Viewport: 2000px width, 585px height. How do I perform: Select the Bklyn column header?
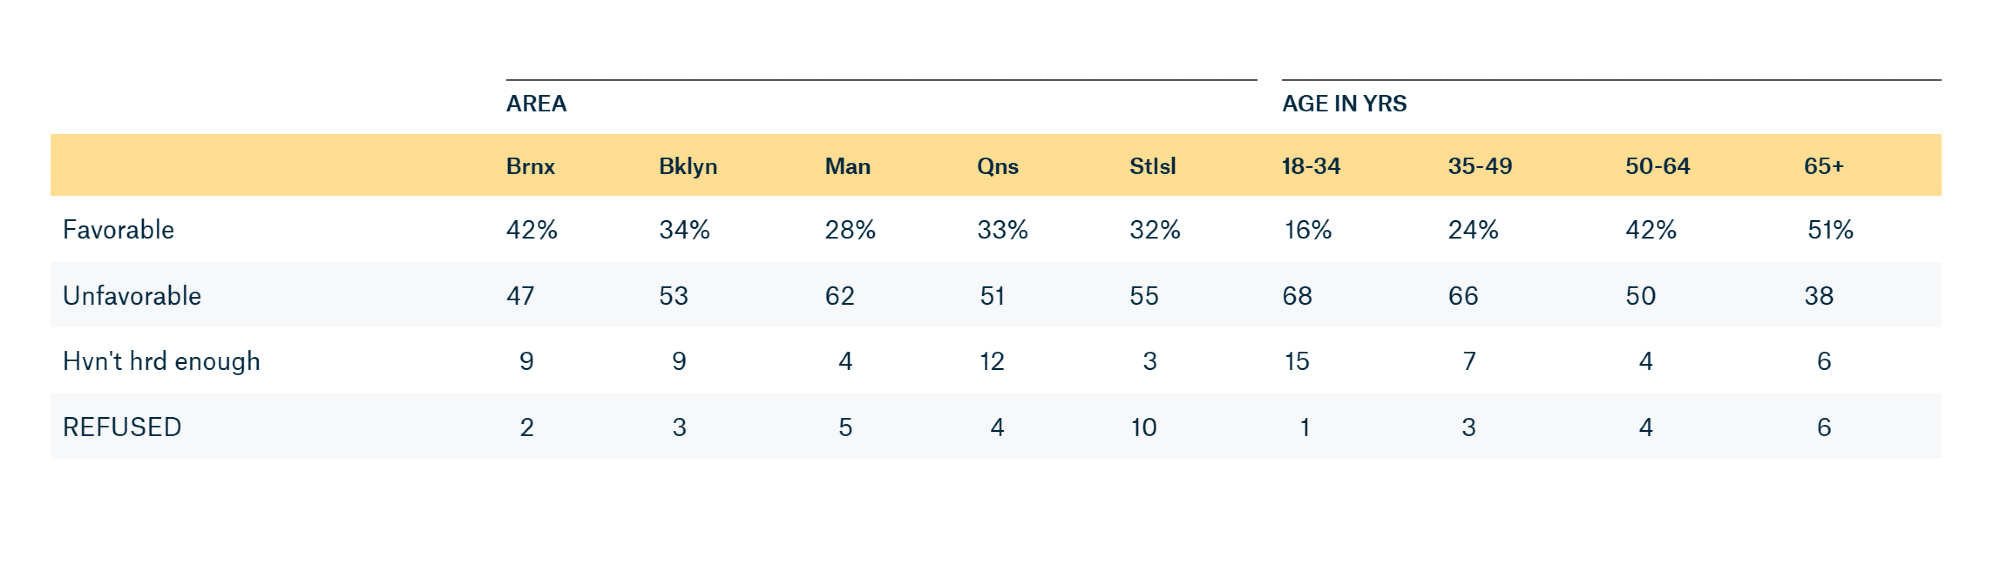[688, 166]
